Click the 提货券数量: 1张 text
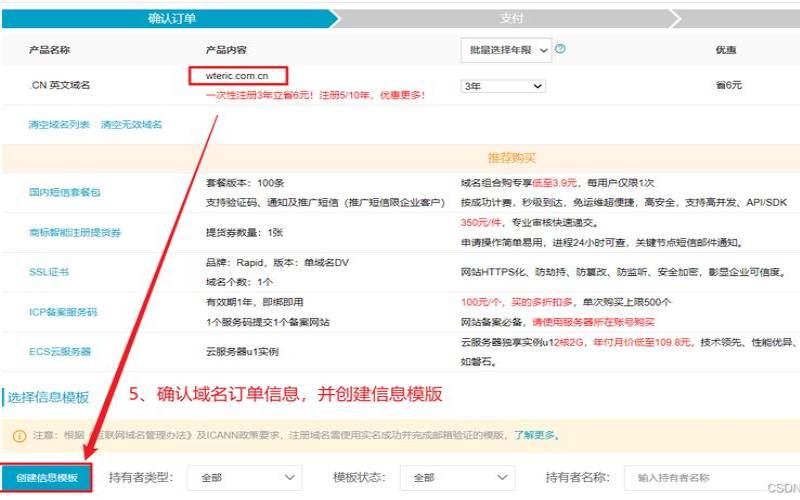800x500 pixels. pyautogui.click(x=244, y=233)
